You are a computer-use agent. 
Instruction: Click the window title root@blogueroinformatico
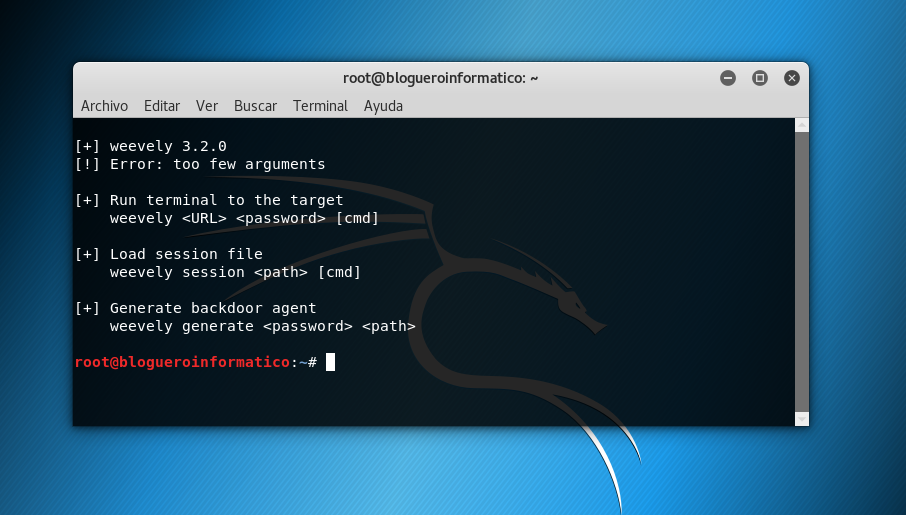coord(440,78)
